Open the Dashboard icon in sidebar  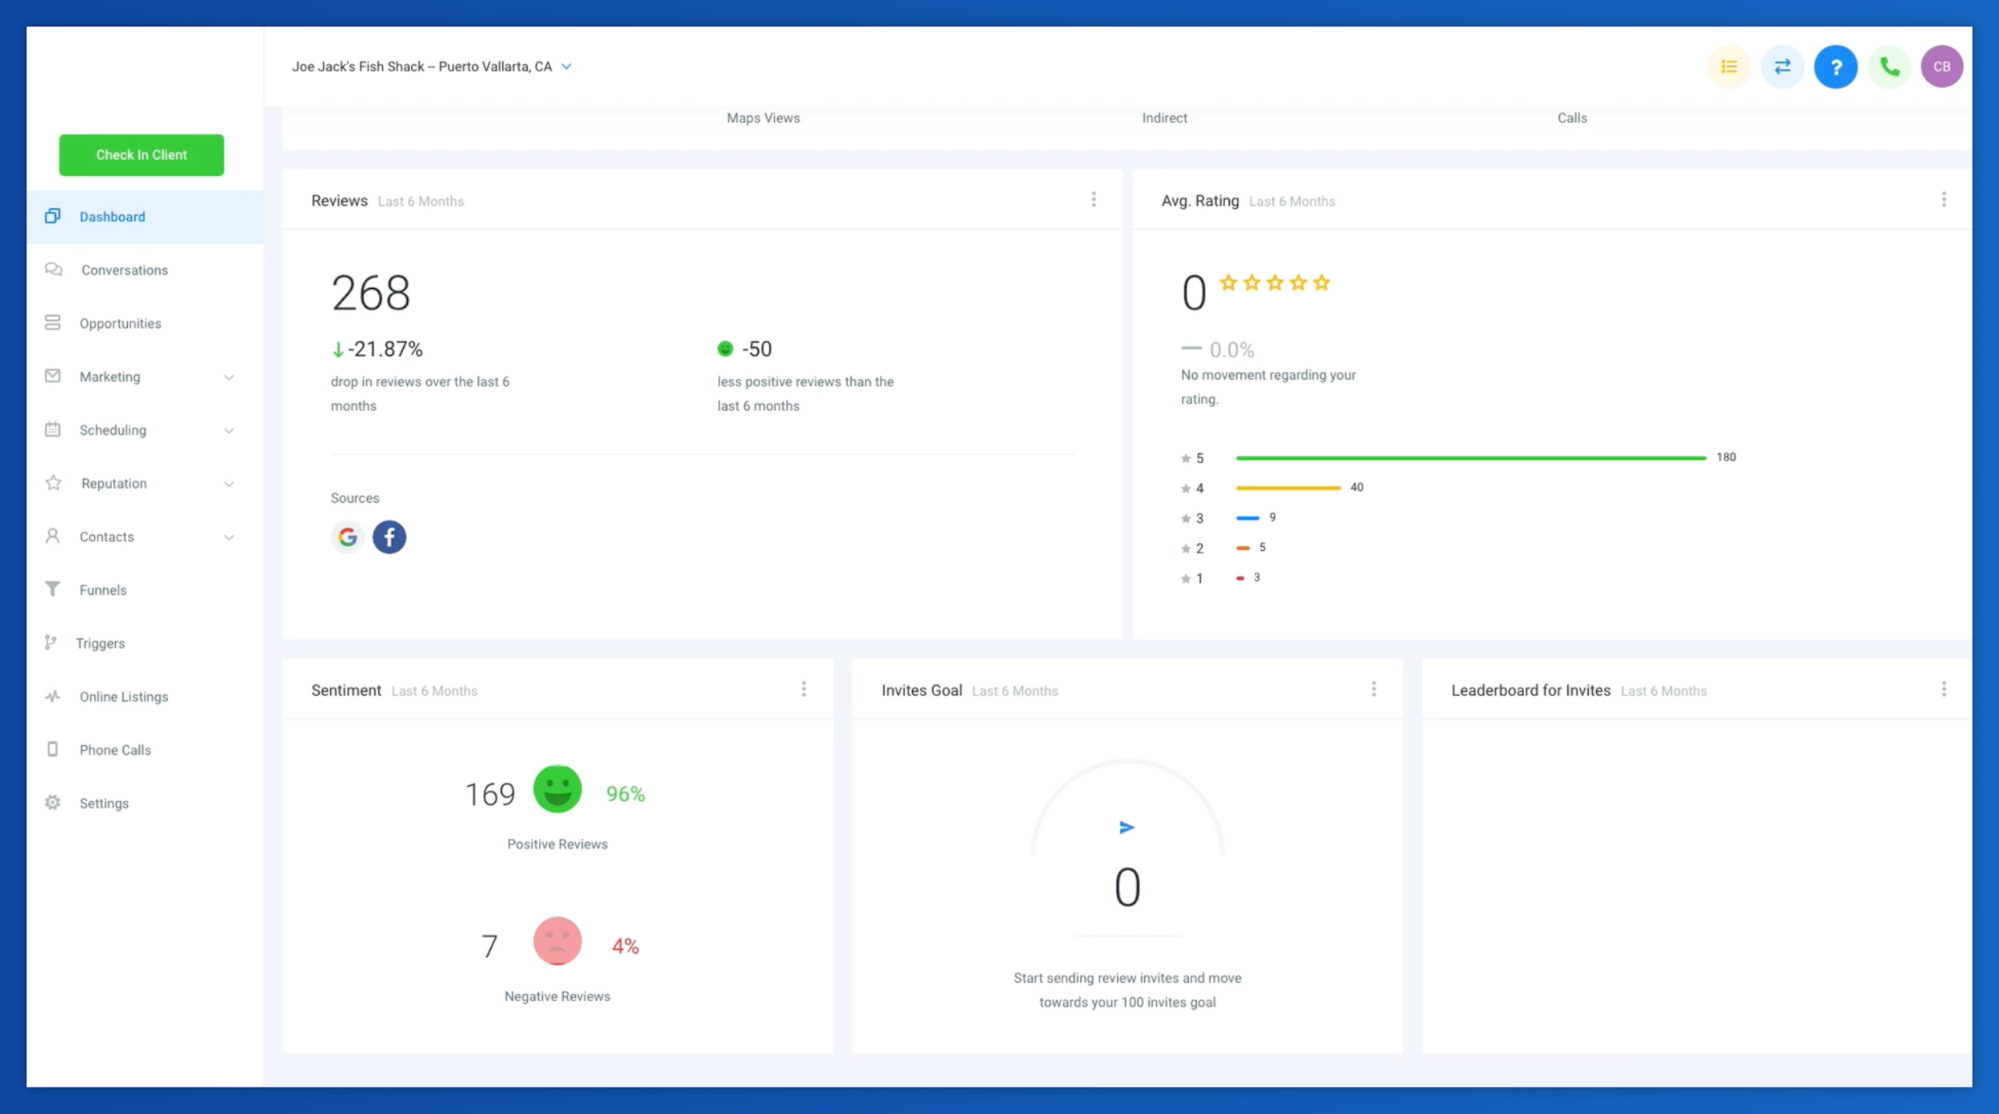53,216
